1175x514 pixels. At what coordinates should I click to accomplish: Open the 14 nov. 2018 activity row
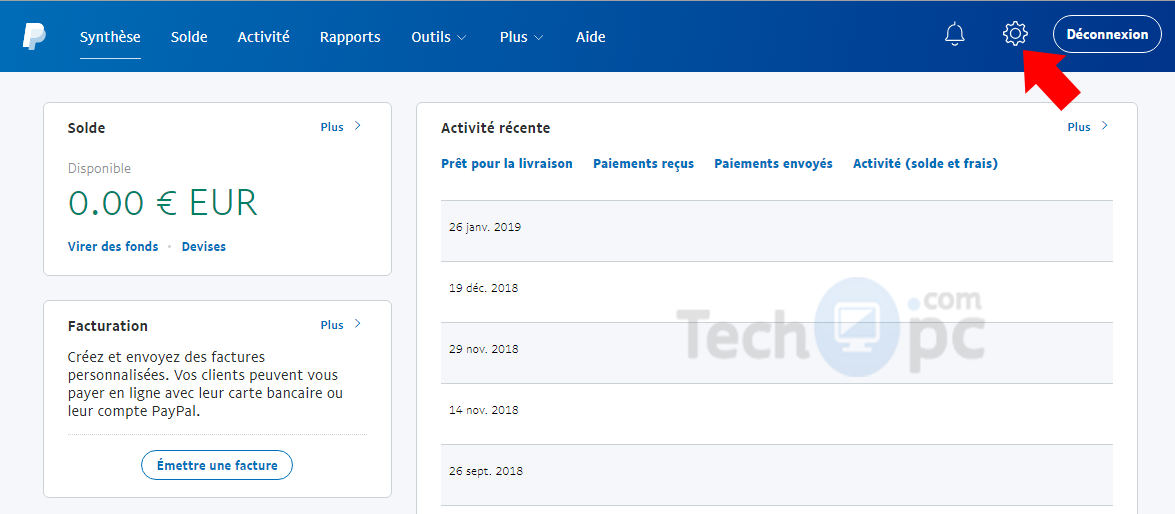click(777, 414)
